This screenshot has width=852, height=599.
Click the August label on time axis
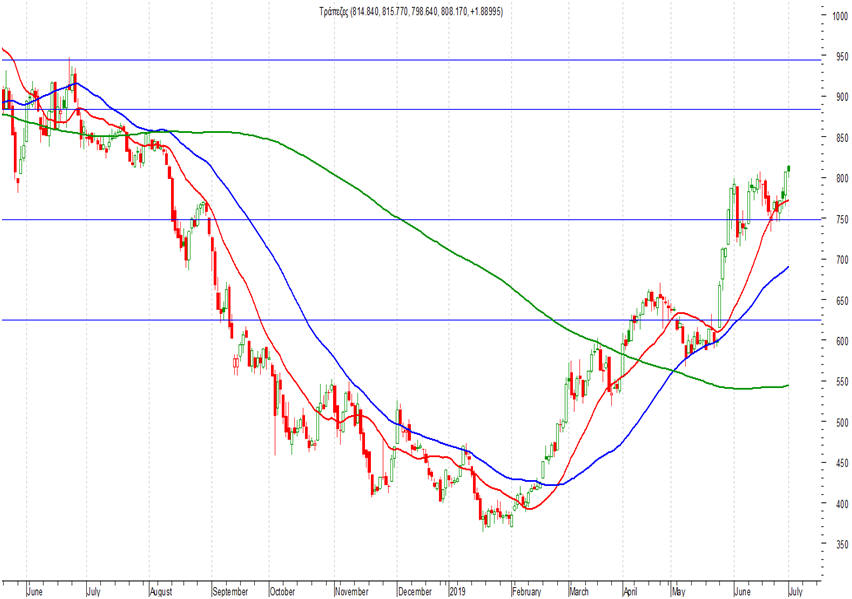coord(161,591)
